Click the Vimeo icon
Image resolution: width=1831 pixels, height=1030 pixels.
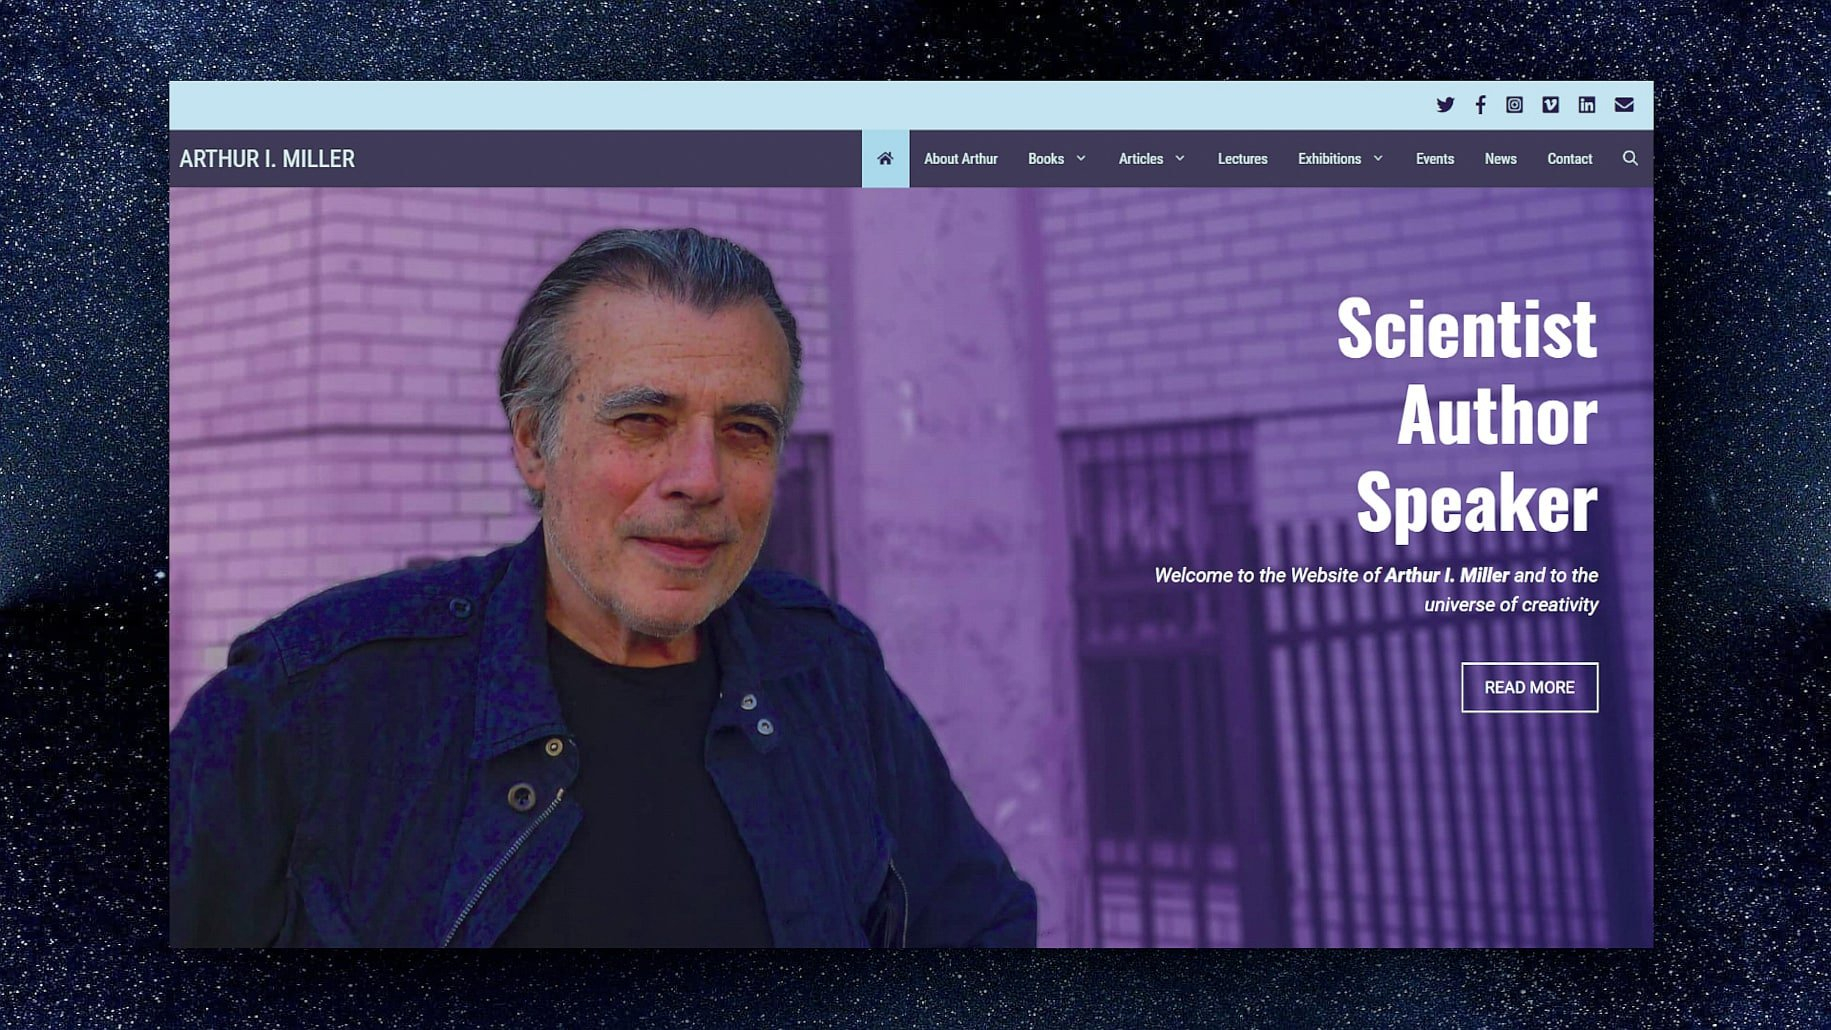[x=1550, y=105]
